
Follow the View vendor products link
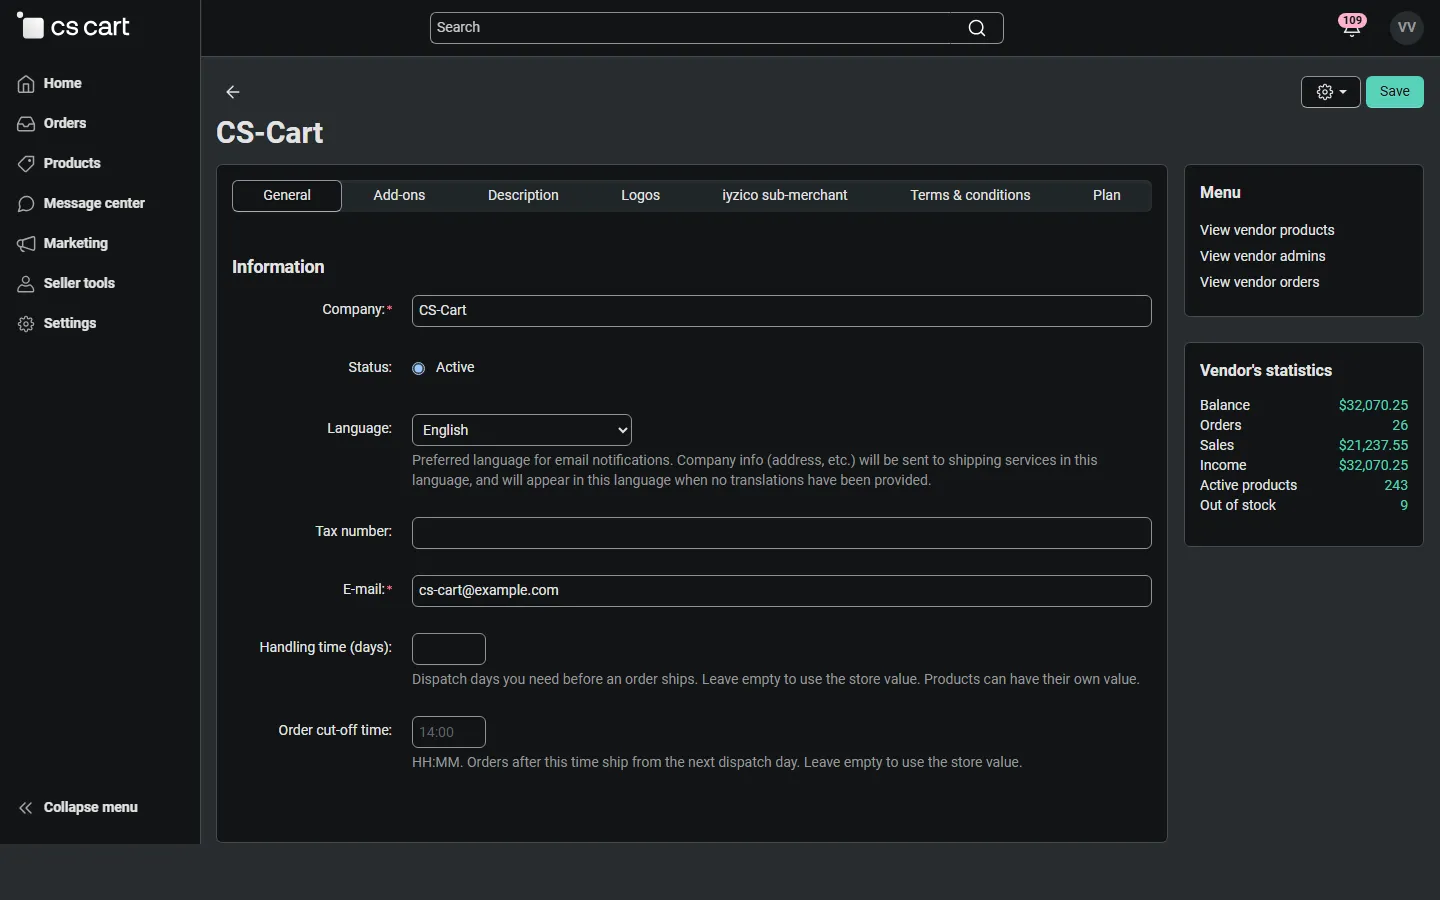tap(1267, 230)
